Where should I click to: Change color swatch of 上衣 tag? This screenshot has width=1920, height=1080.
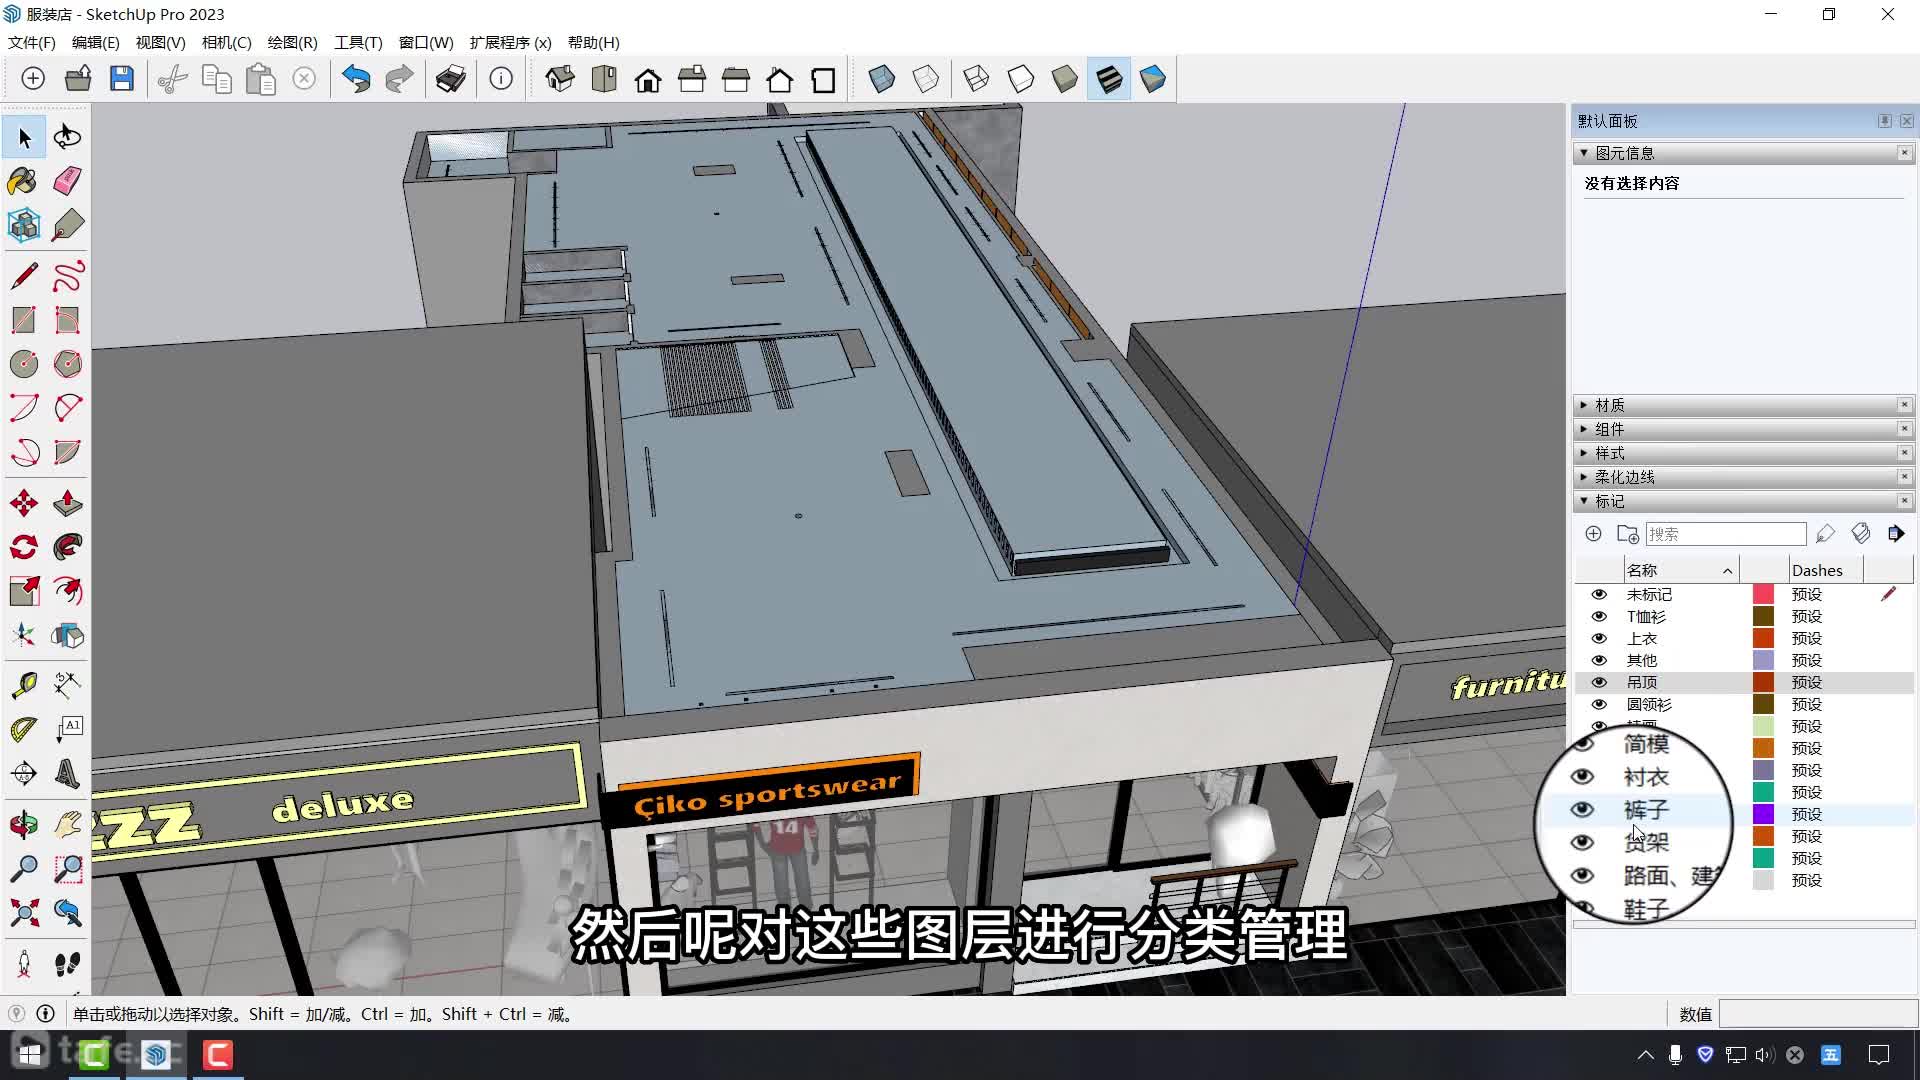pos(1764,638)
